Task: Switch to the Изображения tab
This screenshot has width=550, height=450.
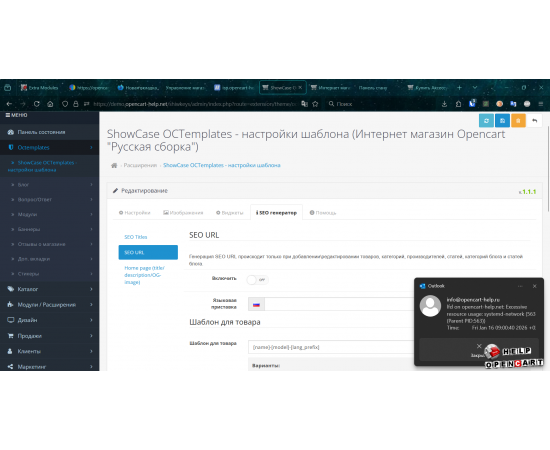Action: tap(183, 213)
